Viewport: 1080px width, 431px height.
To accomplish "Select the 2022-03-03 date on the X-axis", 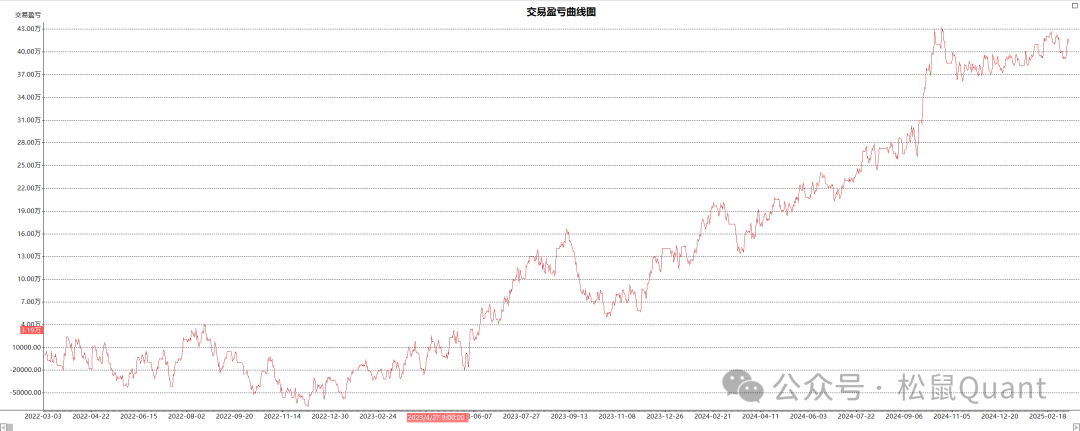I will coord(43,415).
